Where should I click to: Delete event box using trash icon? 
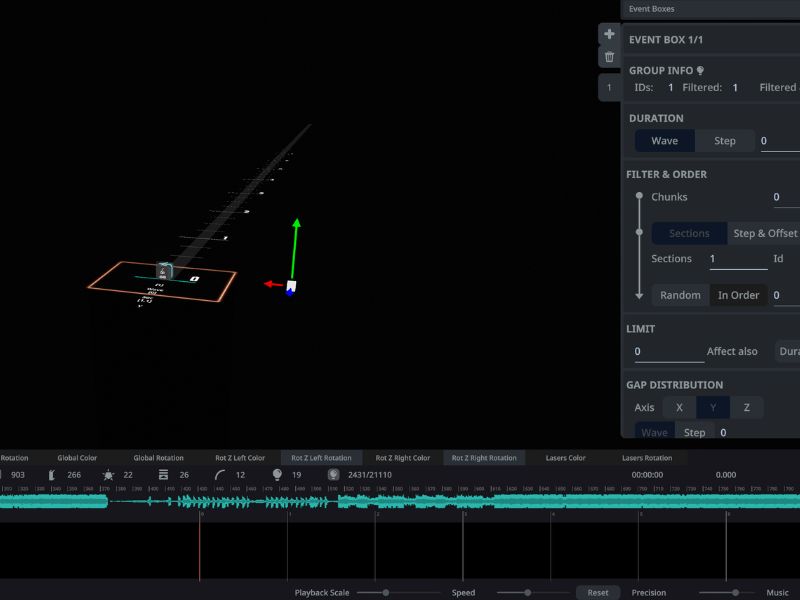tap(609, 57)
